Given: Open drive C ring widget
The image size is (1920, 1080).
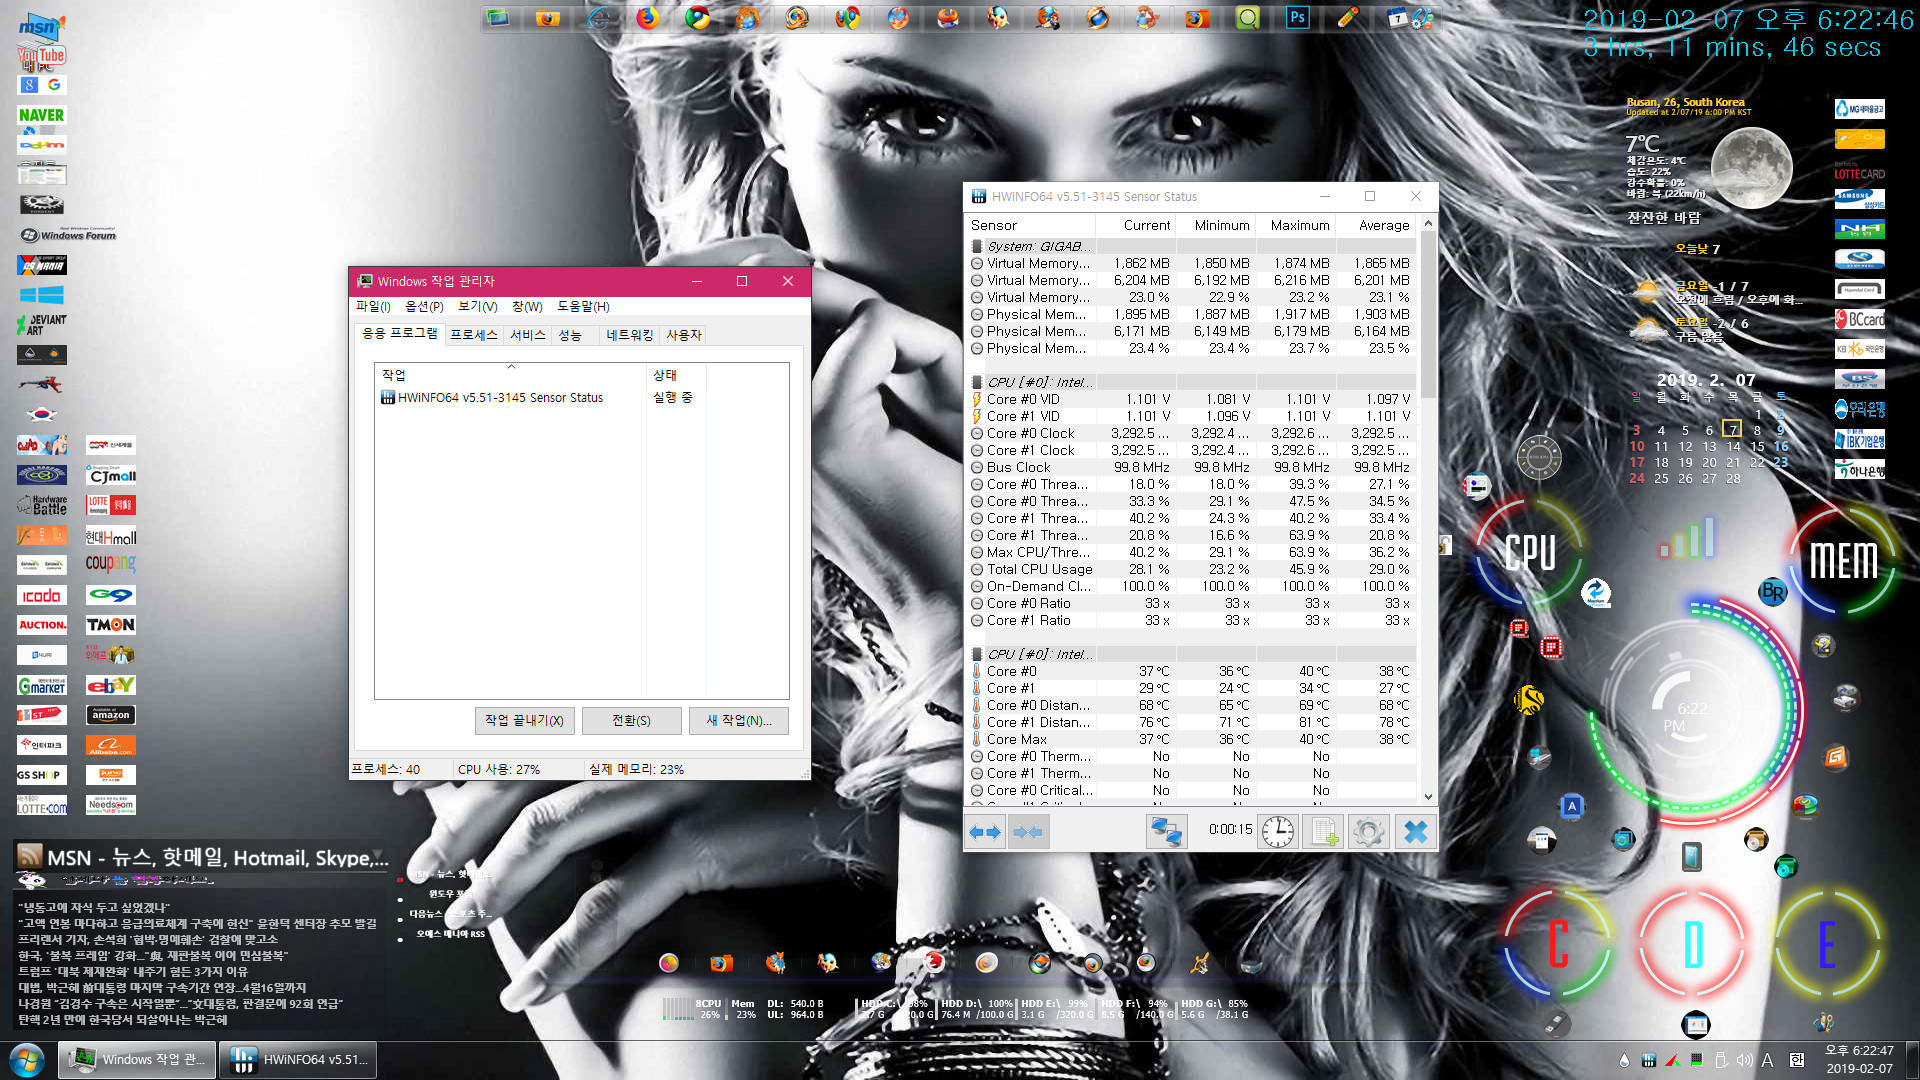Looking at the screenshot, I should (x=1558, y=944).
